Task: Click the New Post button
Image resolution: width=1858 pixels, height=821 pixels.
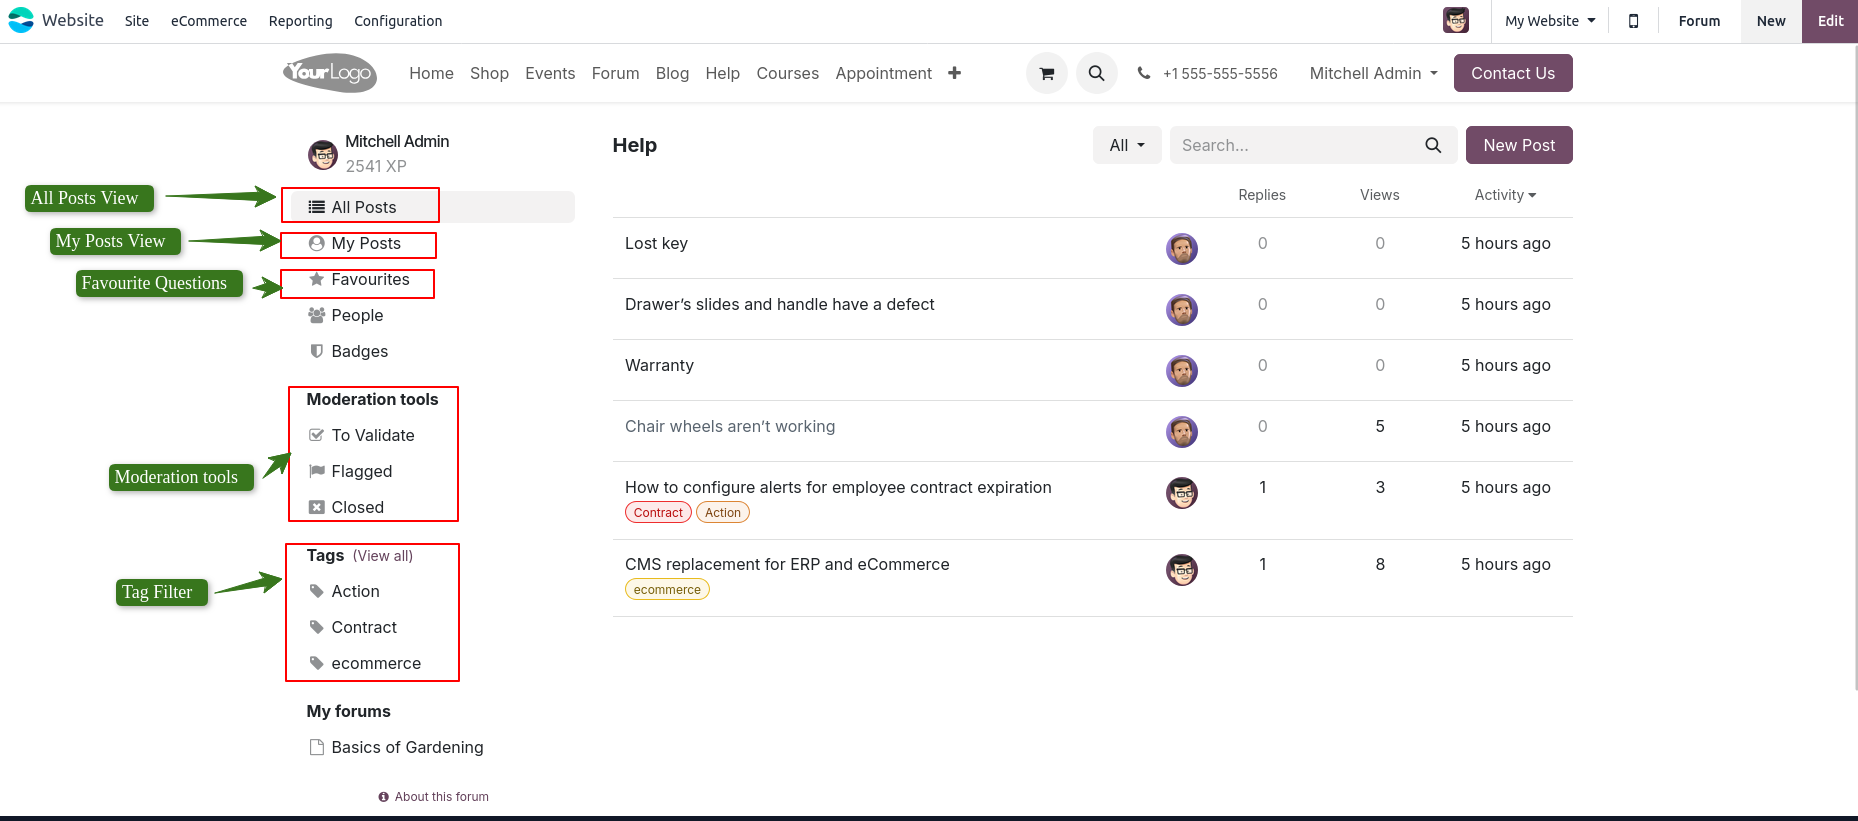Action: pos(1518,145)
